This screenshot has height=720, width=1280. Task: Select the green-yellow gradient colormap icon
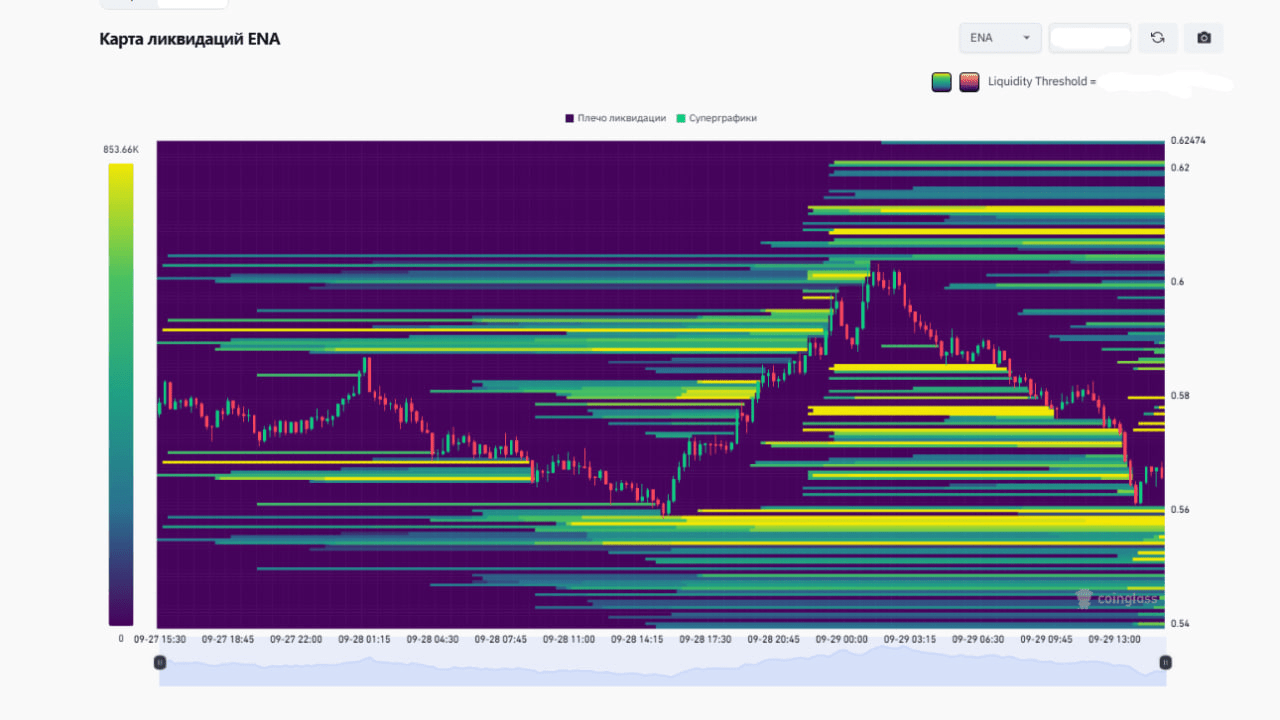coord(941,81)
